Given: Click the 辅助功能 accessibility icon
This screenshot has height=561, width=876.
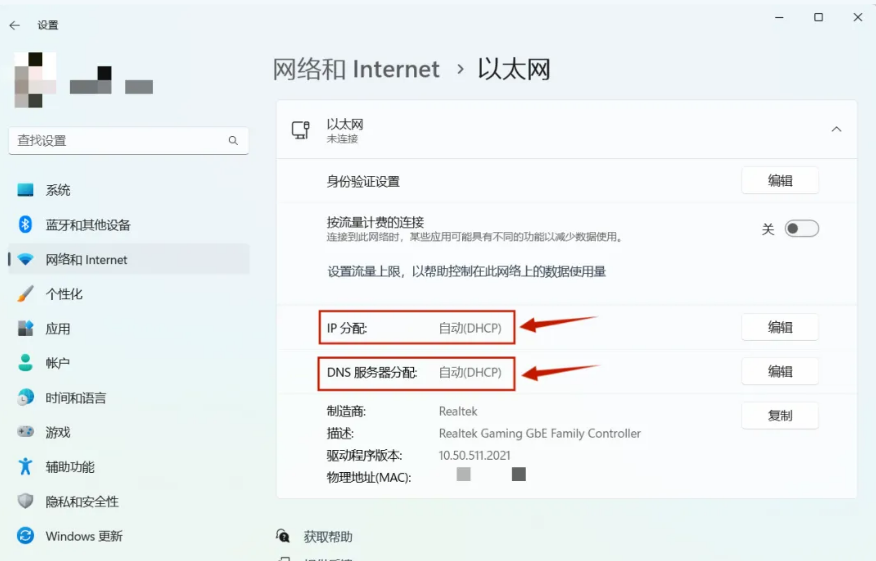Looking at the screenshot, I should (x=26, y=467).
